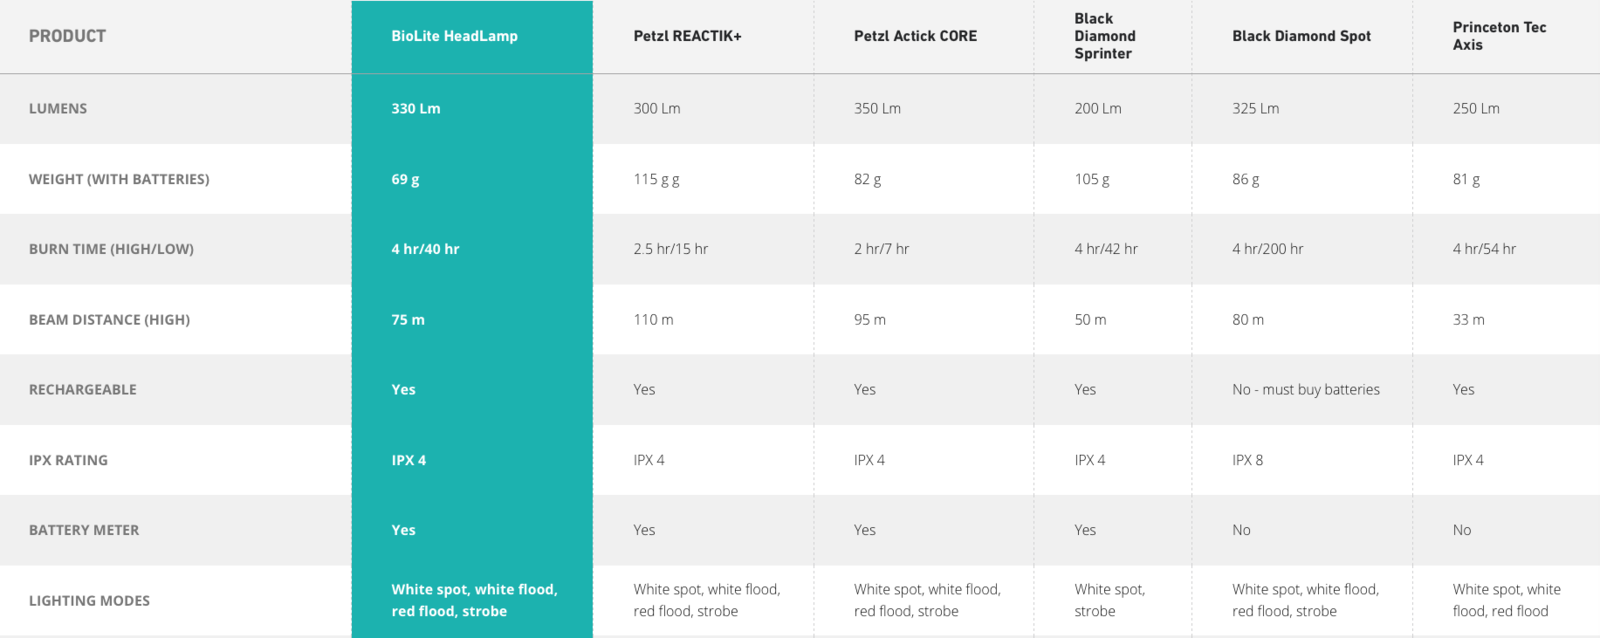Click the Petzl Actick CORE header
Viewport: 1600px width, 638px height.
[x=915, y=36]
